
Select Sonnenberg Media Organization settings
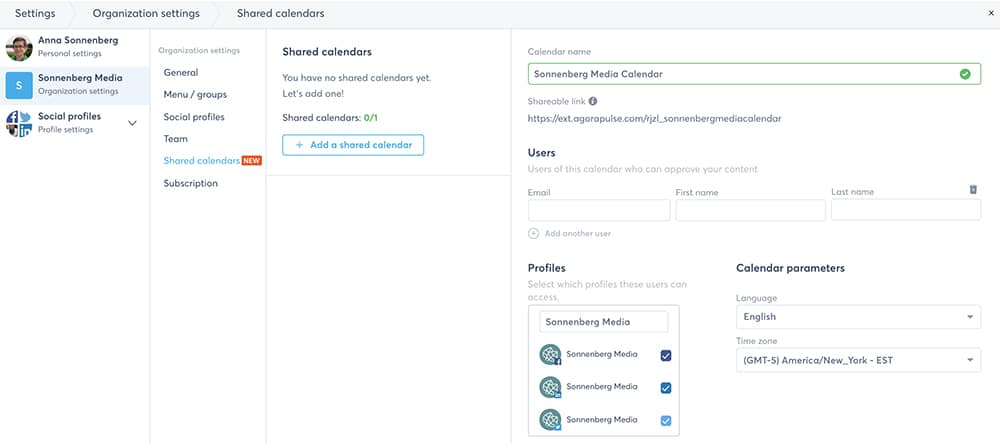point(75,85)
